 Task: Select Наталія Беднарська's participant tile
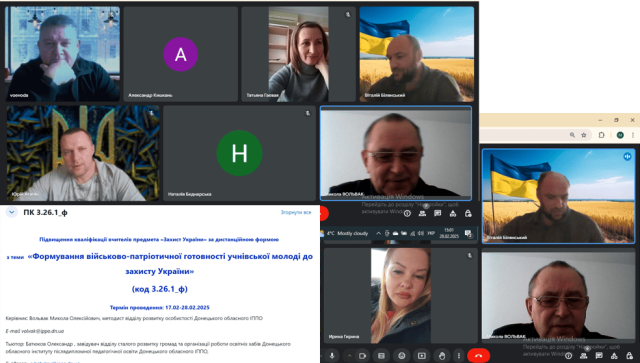point(239,153)
